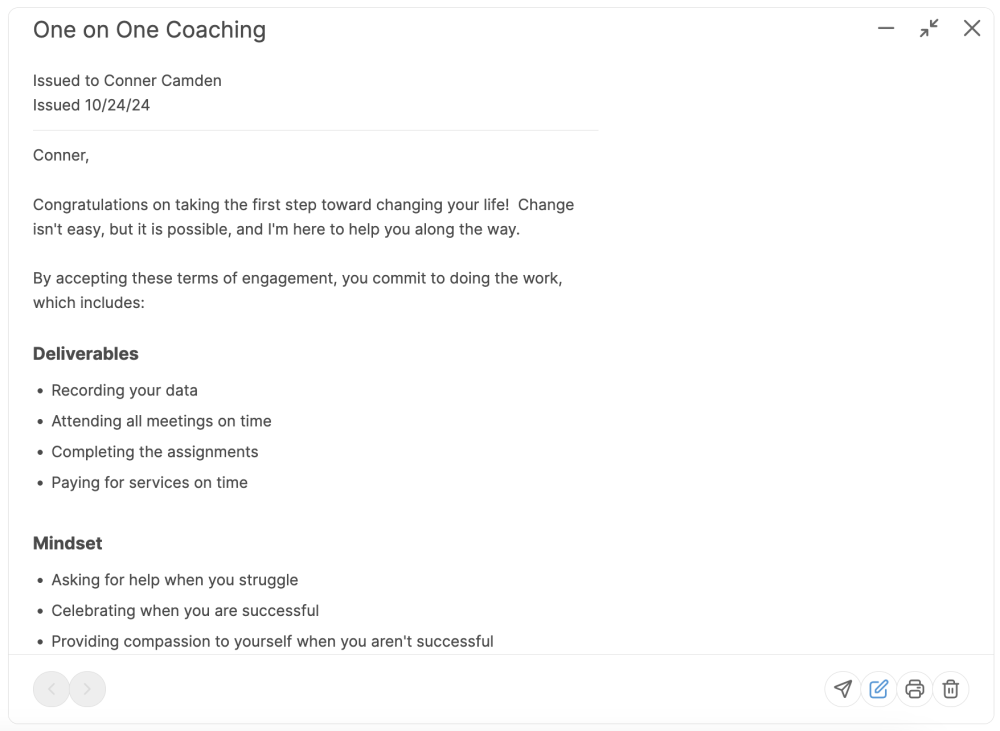Screen dimensions: 1000x731
Task: Click the Recording your data bullet
Action: pos(124,390)
